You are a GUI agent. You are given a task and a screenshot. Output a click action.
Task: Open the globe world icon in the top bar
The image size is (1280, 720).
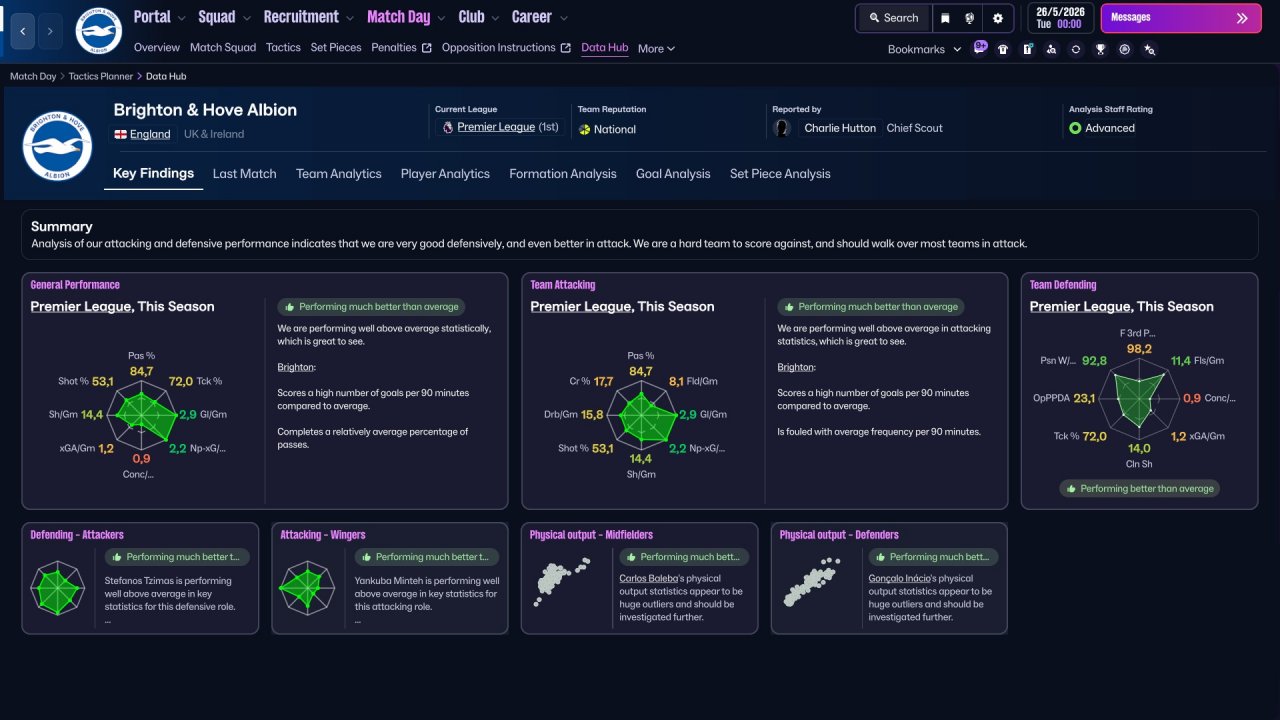970,18
